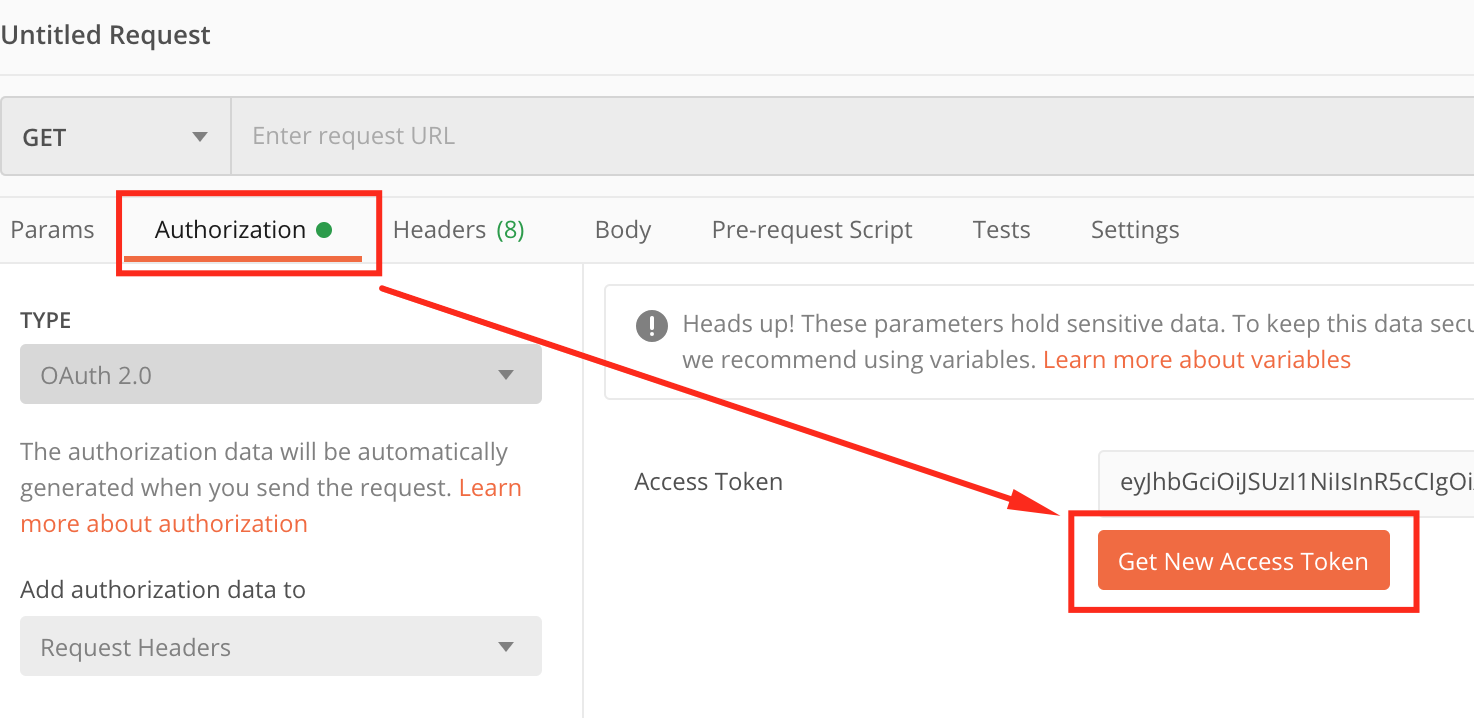Viewport: 1474px width, 718px height.
Task: Follow the Learn more about variables link
Action: (1197, 360)
